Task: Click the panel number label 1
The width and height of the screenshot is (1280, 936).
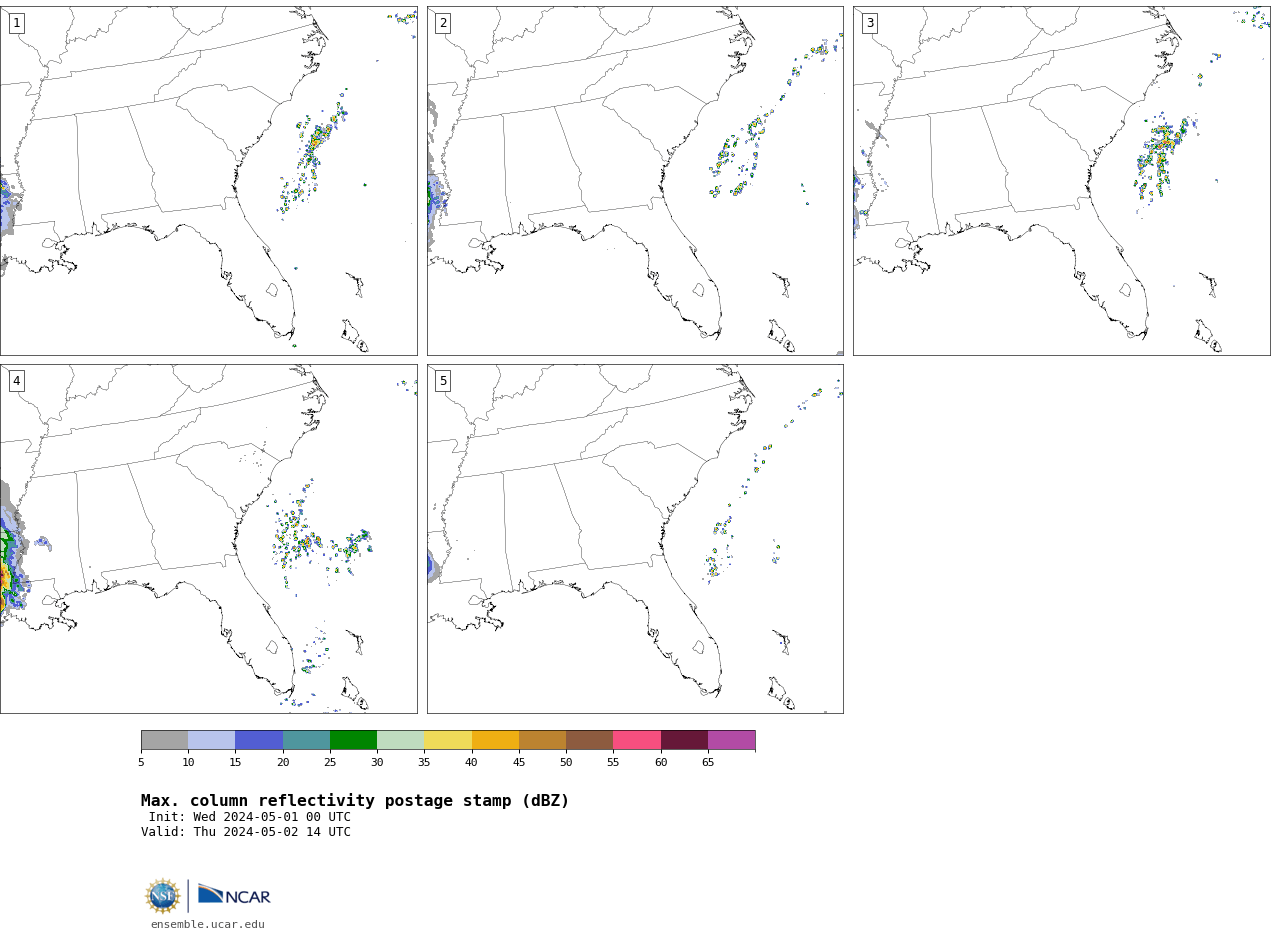Action: pyautogui.click(x=16, y=23)
